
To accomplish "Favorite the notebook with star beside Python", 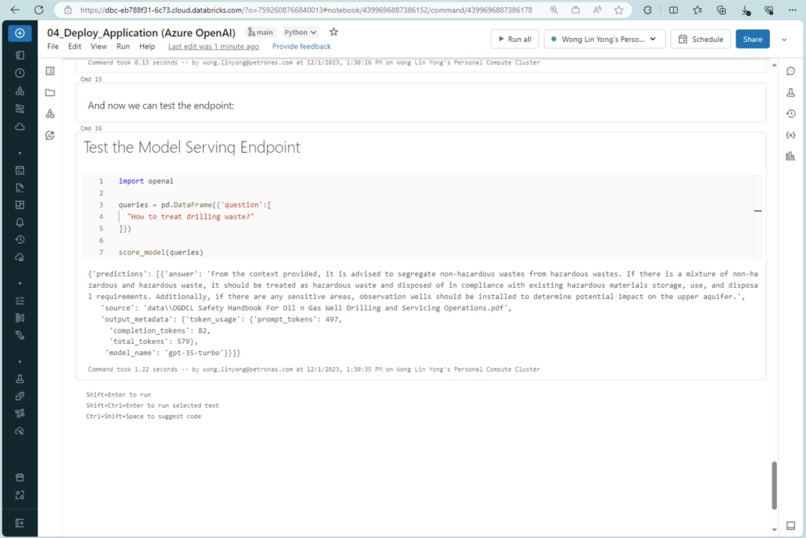I will [x=334, y=32].
